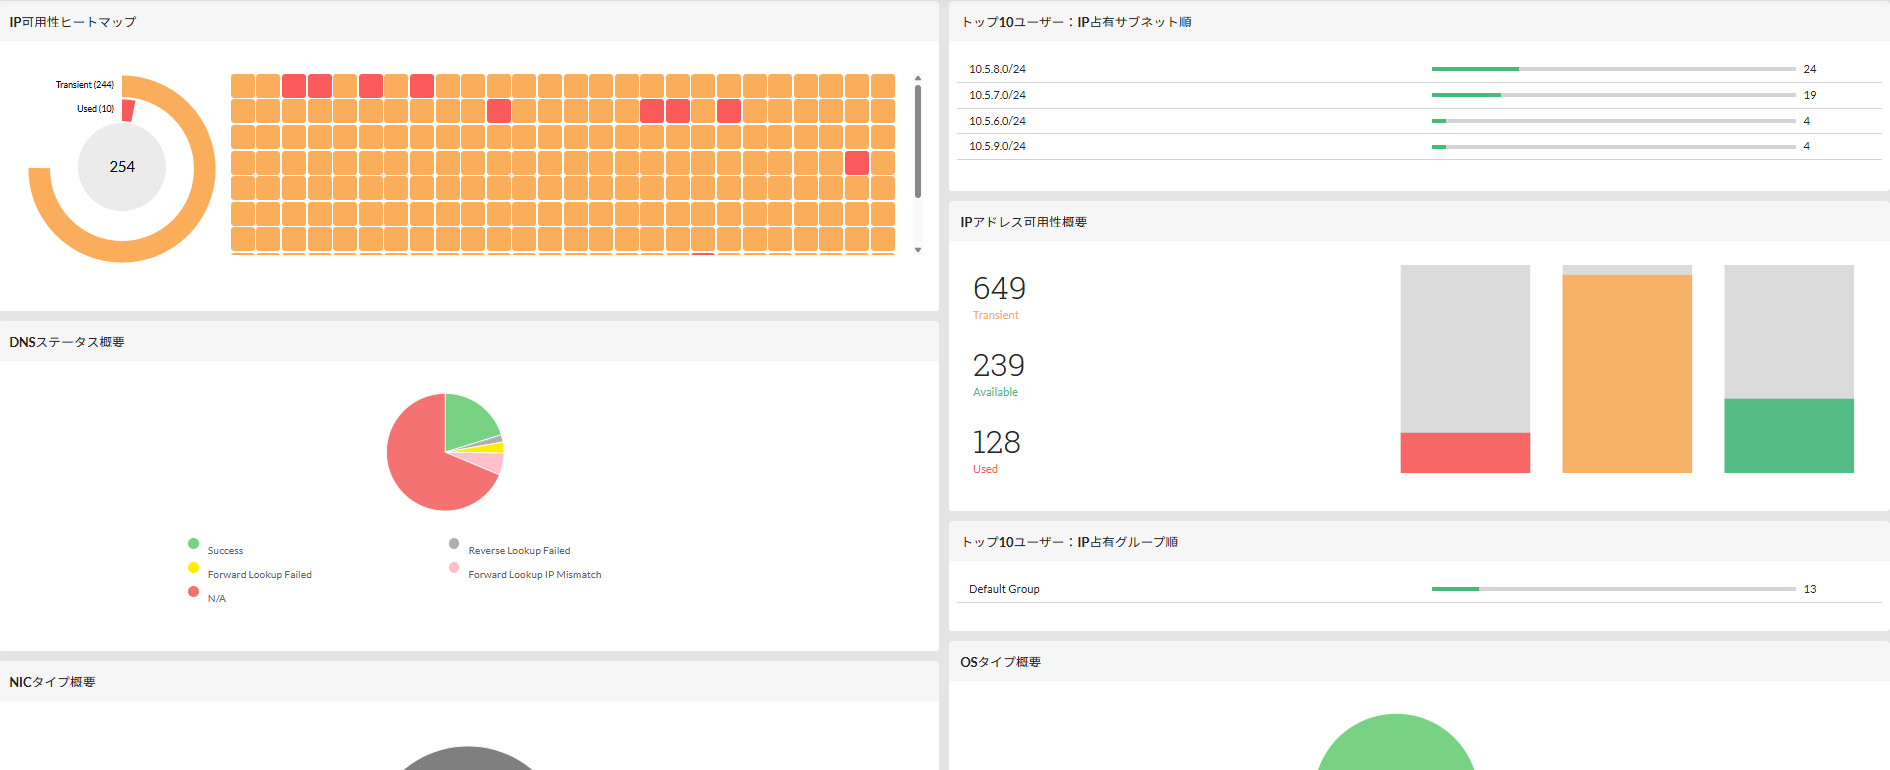This screenshot has height=770, width=1890.
Task: Click the トップ10ユーザー：IP占有グループ順 heading
Action: tap(1069, 542)
